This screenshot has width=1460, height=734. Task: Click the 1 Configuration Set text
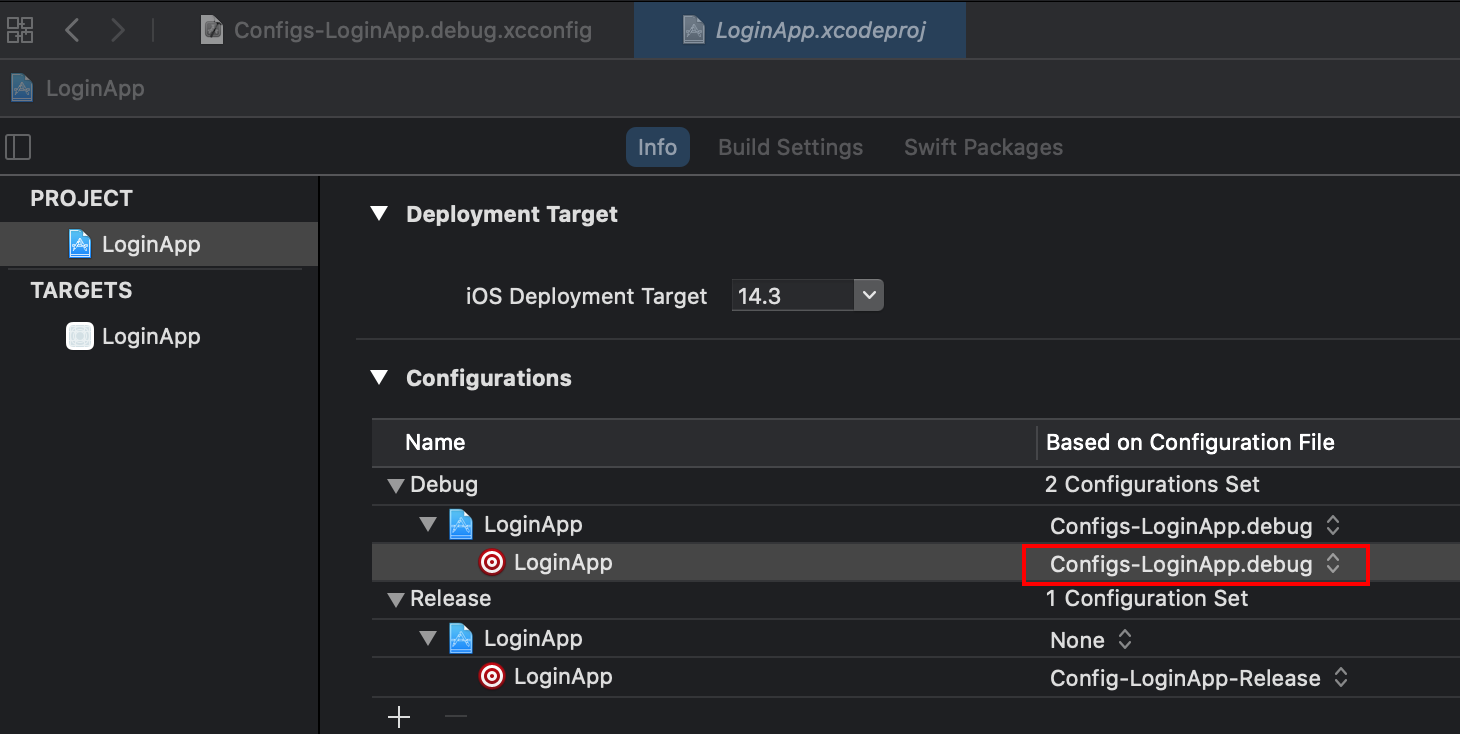tap(1146, 599)
